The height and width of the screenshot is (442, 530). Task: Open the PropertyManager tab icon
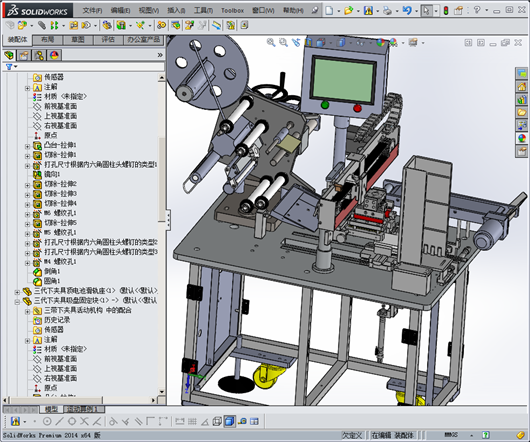pos(24,55)
